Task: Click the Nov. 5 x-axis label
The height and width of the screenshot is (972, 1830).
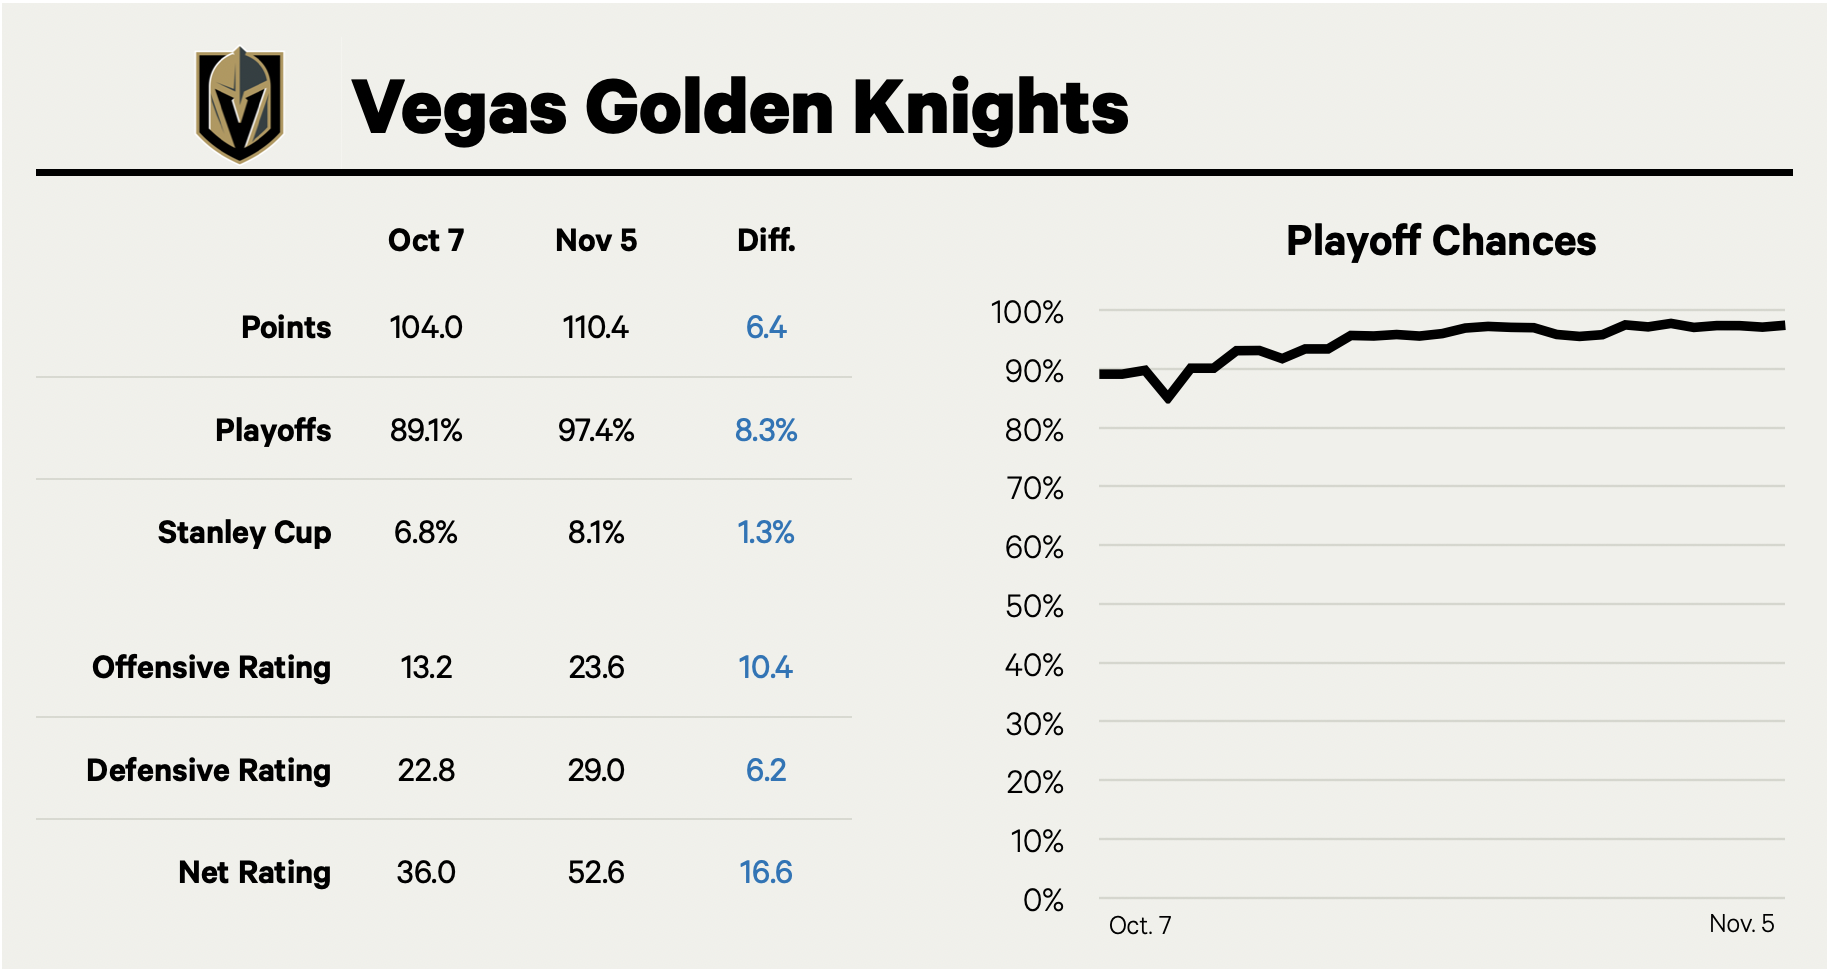Action: point(1742,923)
